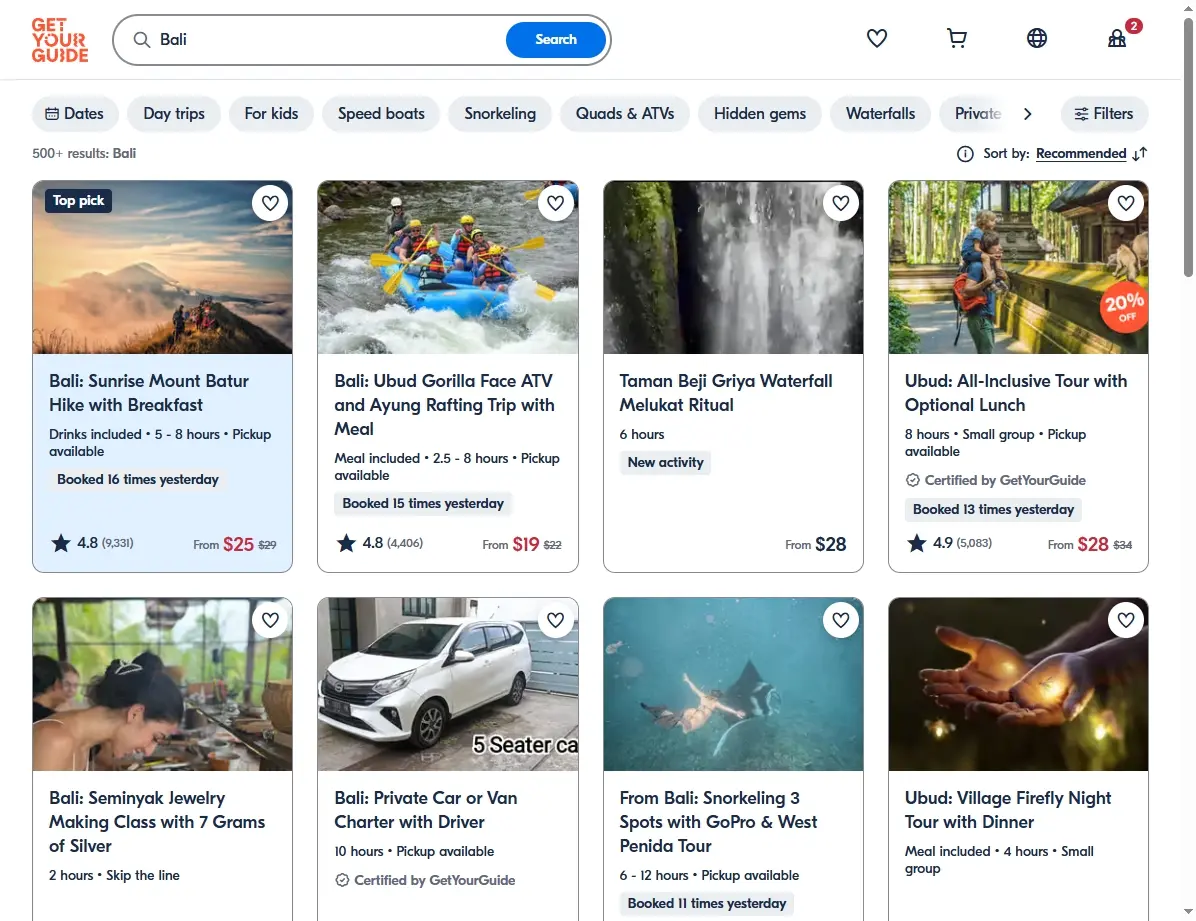Click the white 5 seater car photo
The width and height of the screenshot is (1196, 921).
pyautogui.click(x=448, y=684)
